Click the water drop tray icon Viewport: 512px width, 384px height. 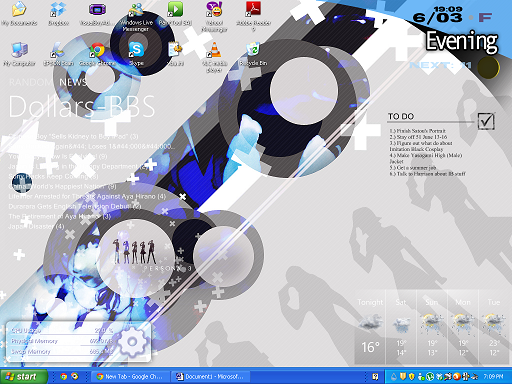[394, 377]
